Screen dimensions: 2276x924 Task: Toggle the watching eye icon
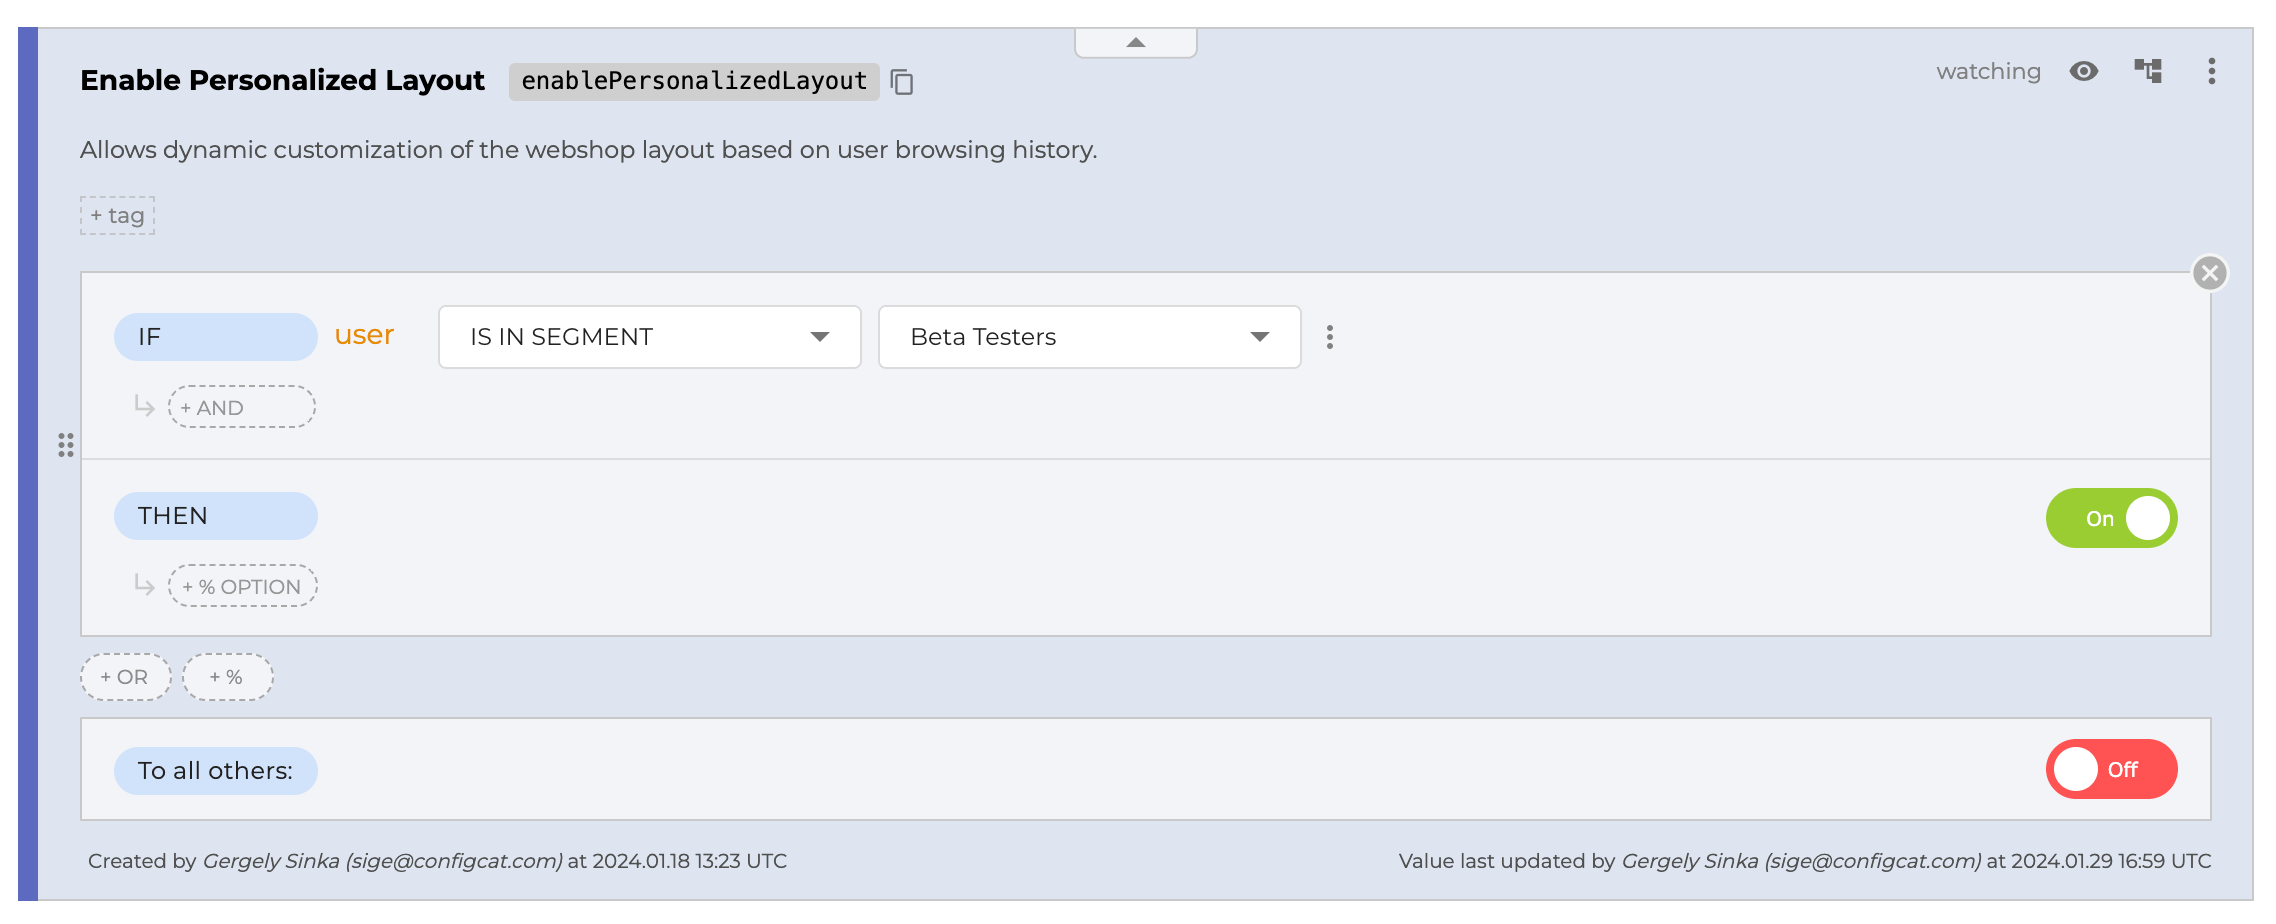tap(2084, 71)
